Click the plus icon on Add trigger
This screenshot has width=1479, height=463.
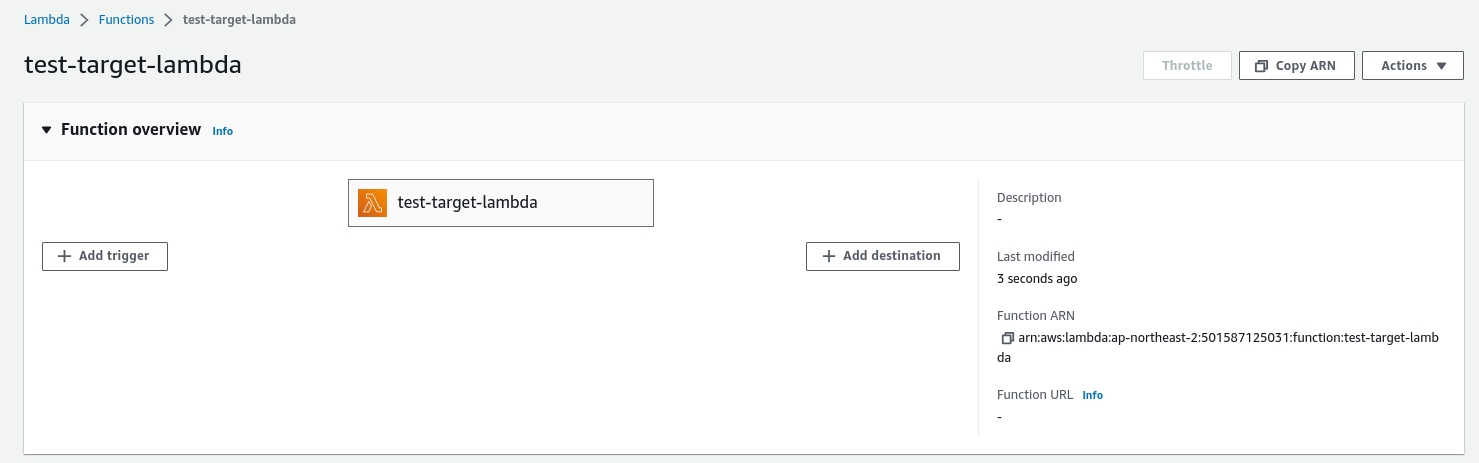(x=65, y=256)
